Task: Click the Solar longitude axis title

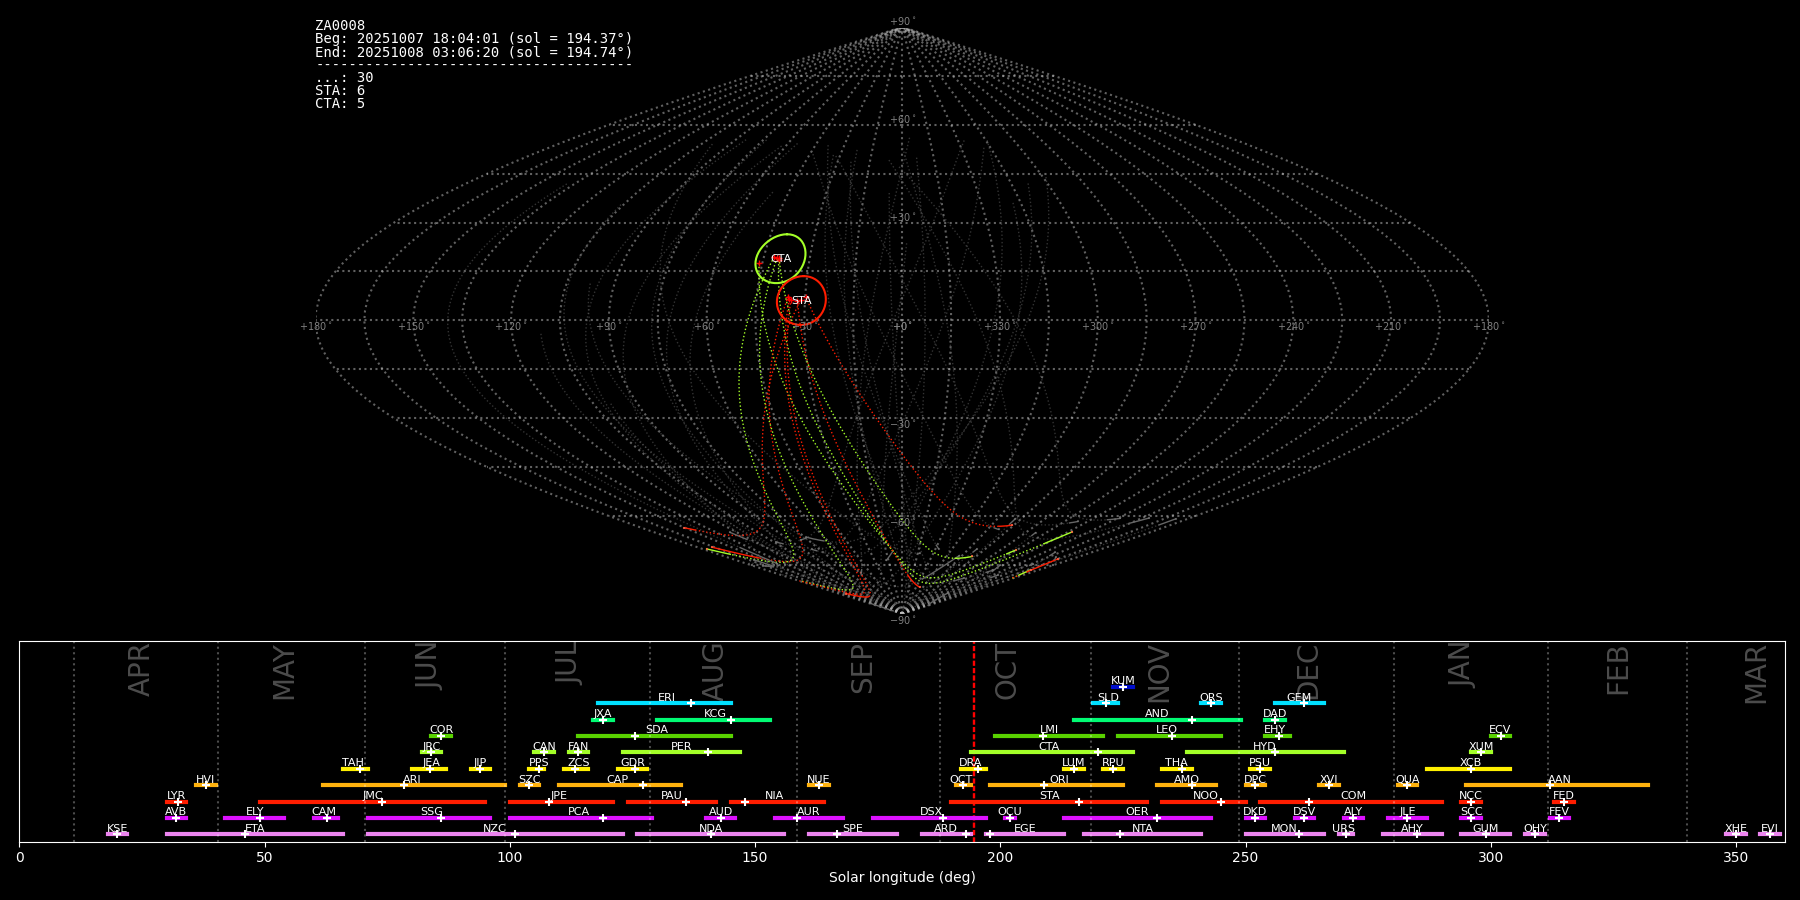Action: (x=902, y=877)
